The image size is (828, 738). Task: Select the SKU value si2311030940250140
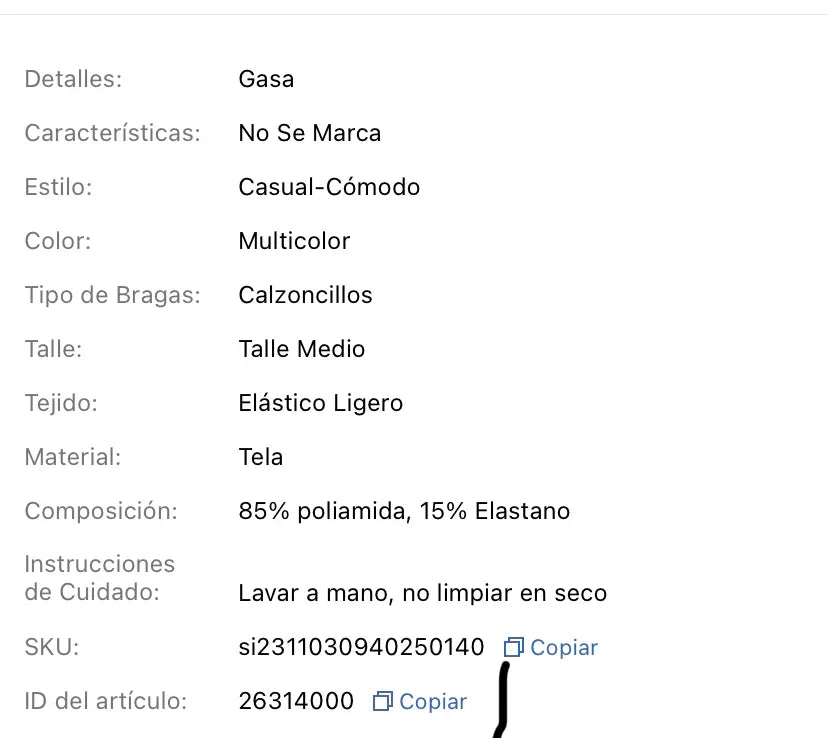click(361, 648)
